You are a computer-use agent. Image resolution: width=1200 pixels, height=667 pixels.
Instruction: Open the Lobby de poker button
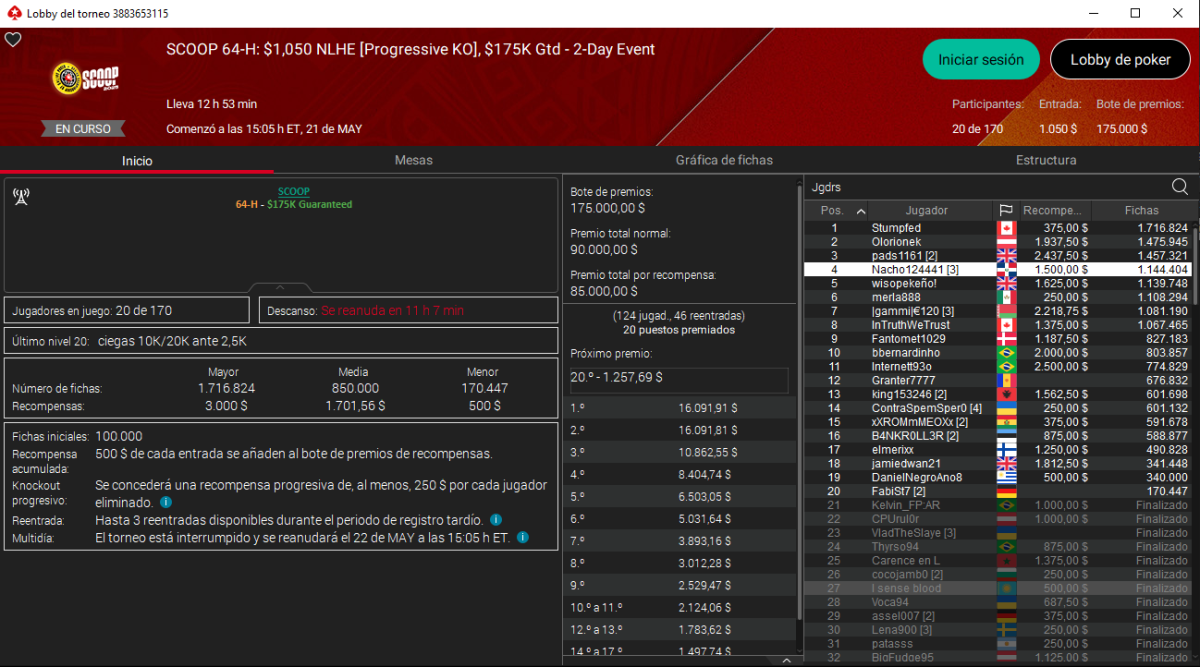pyautogui.click(x=1120, y=60)
